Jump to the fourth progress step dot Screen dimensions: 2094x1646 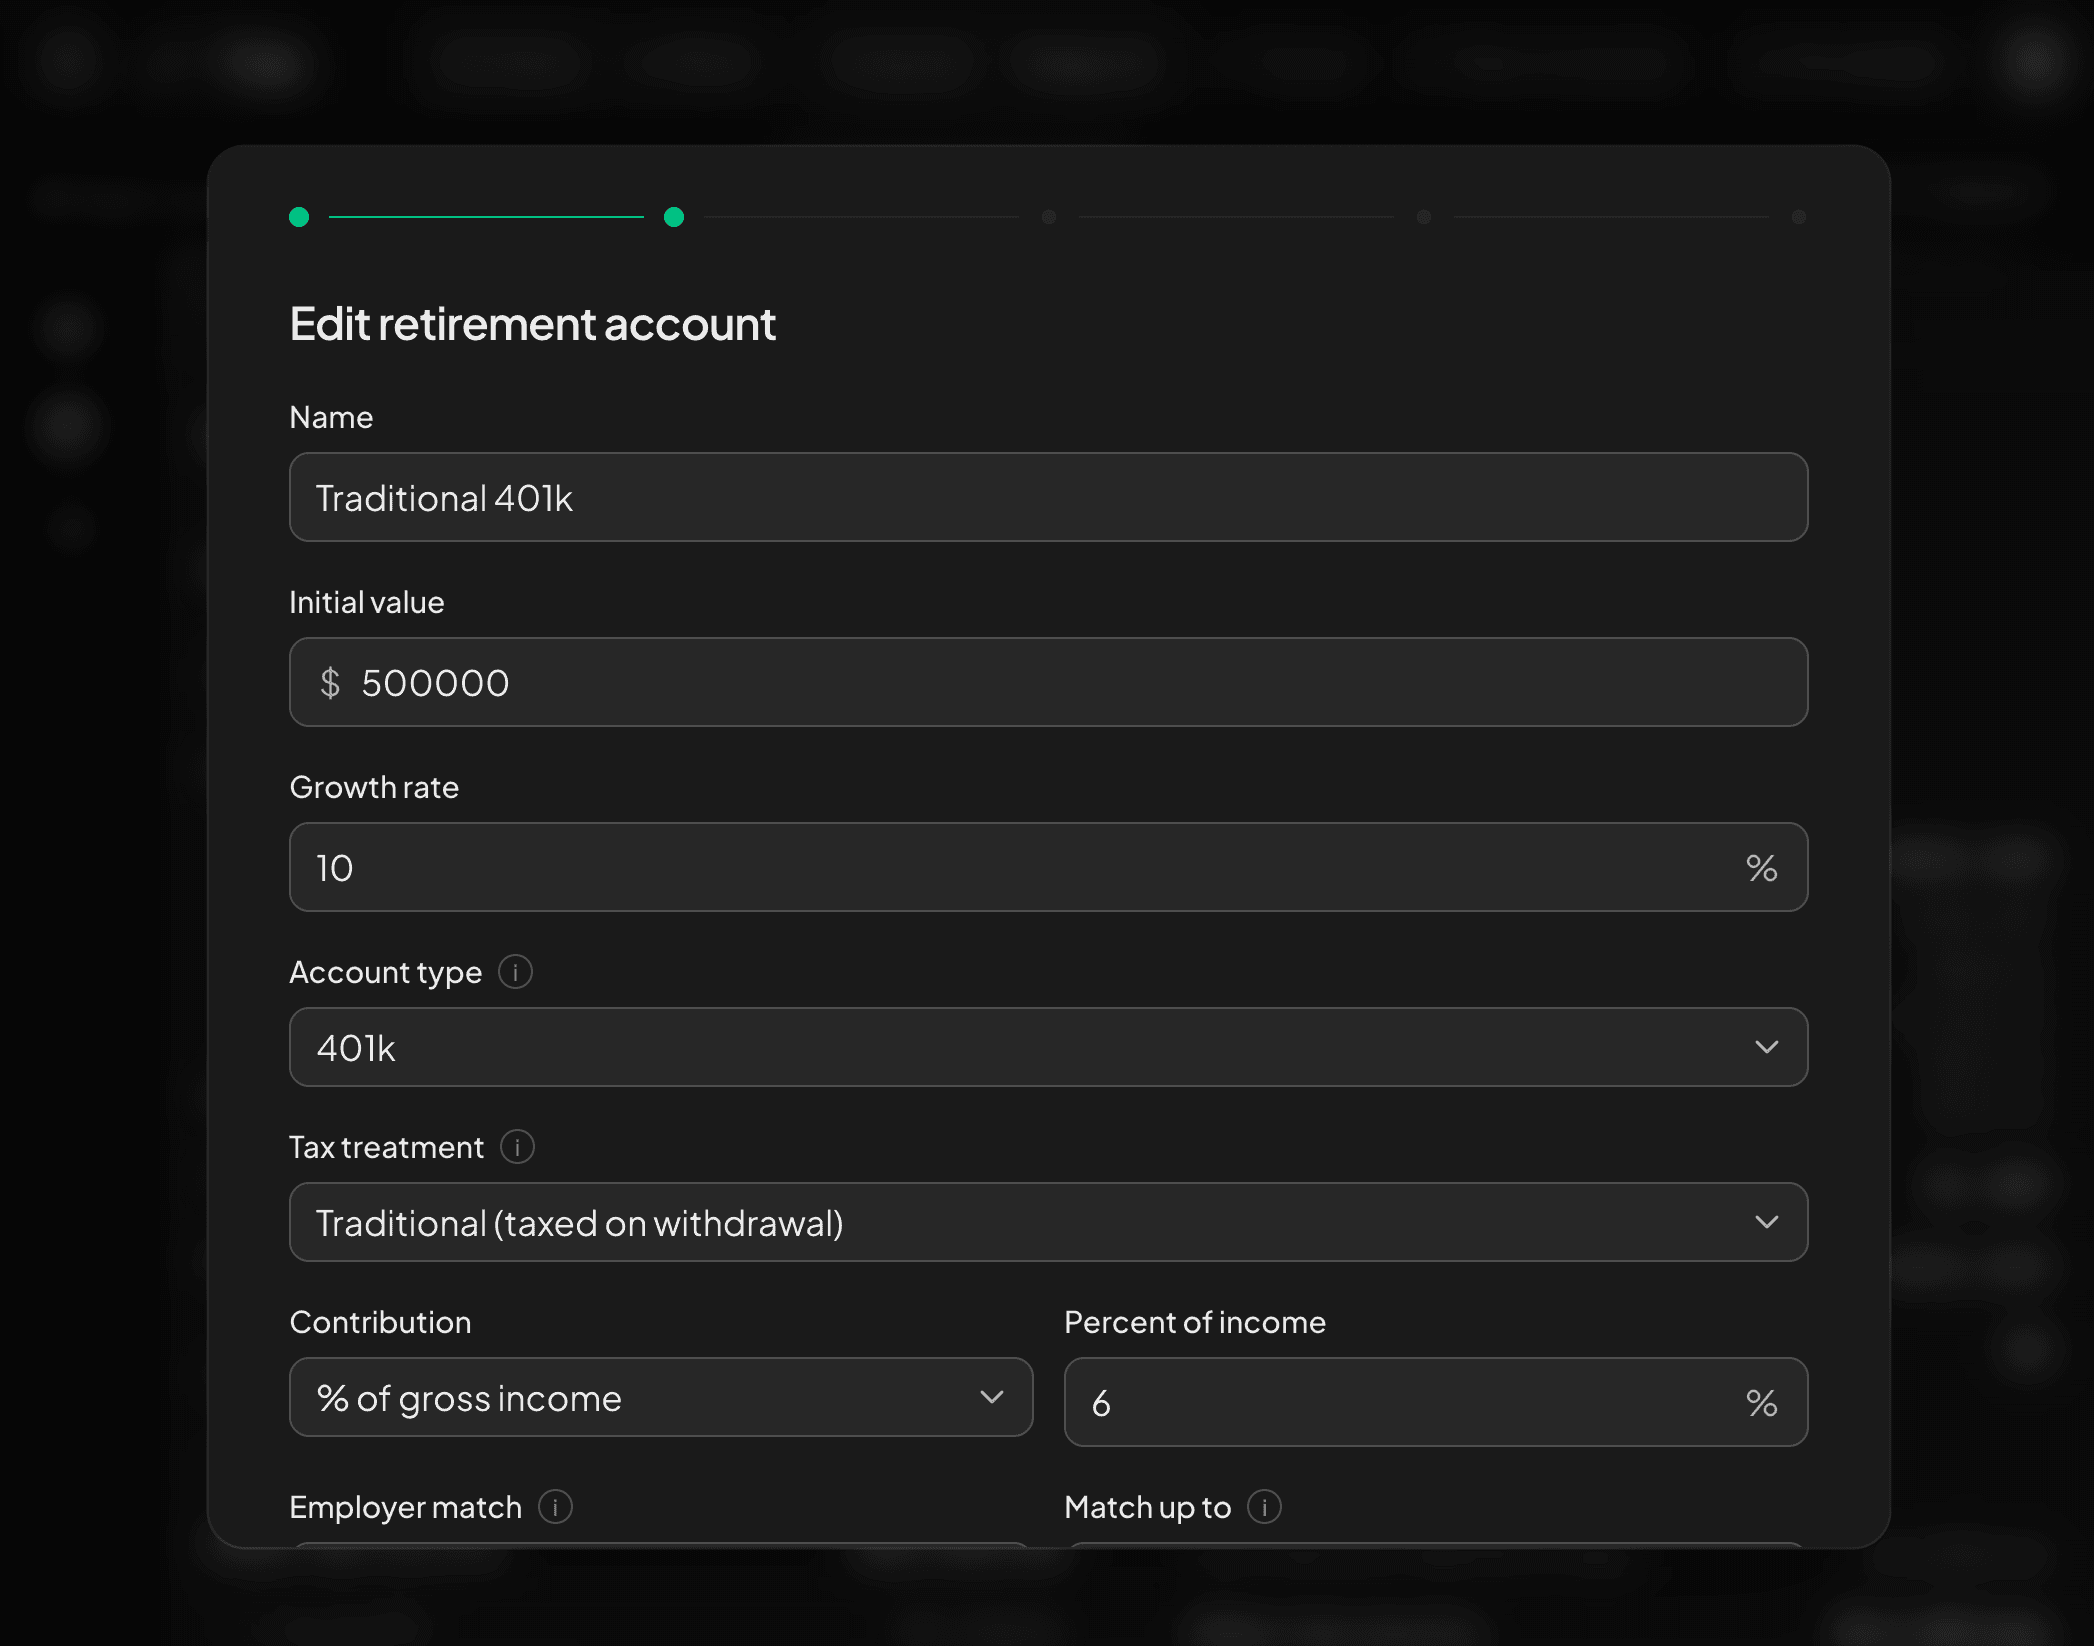[x=1424, y=217]
